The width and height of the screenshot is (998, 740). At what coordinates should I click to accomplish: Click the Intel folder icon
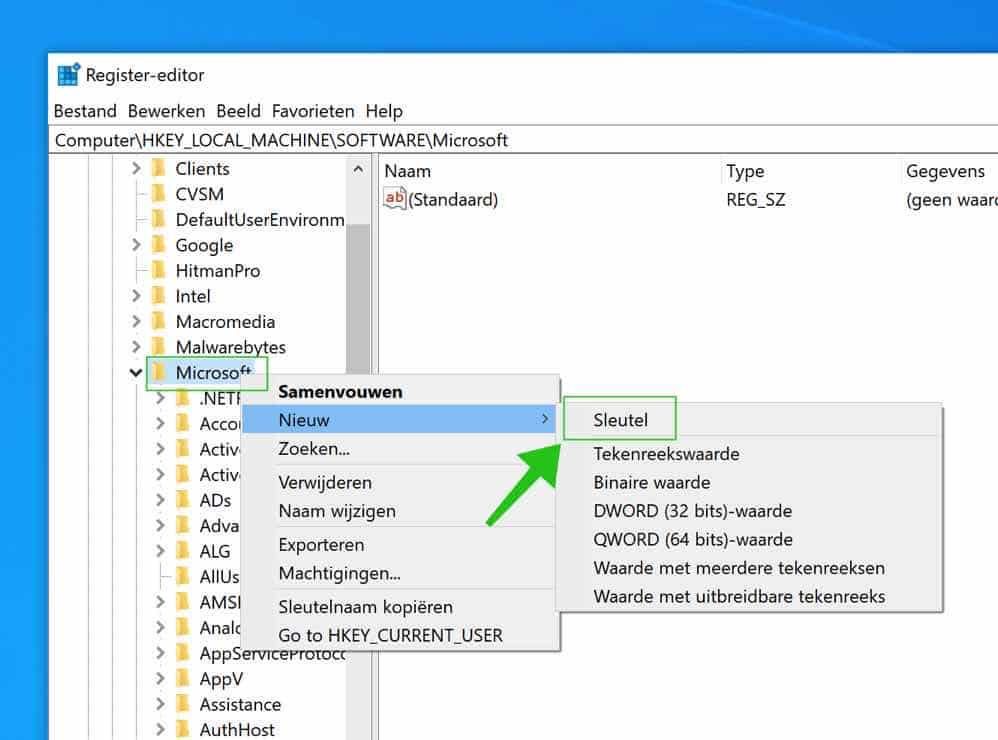[x=159, y=296]
